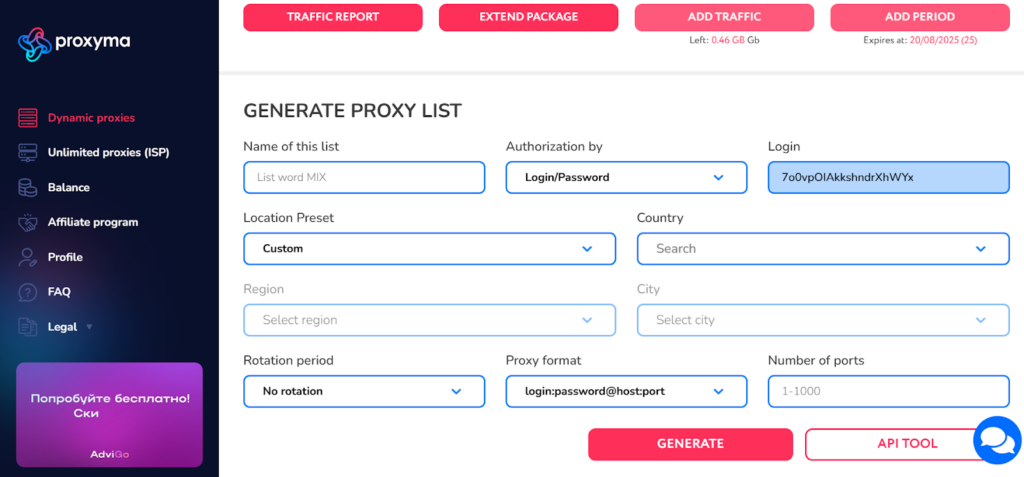Open Unlimited proxies (ISP) menu item
This screenshot has height=477, width=1024.
coord(108,153)
